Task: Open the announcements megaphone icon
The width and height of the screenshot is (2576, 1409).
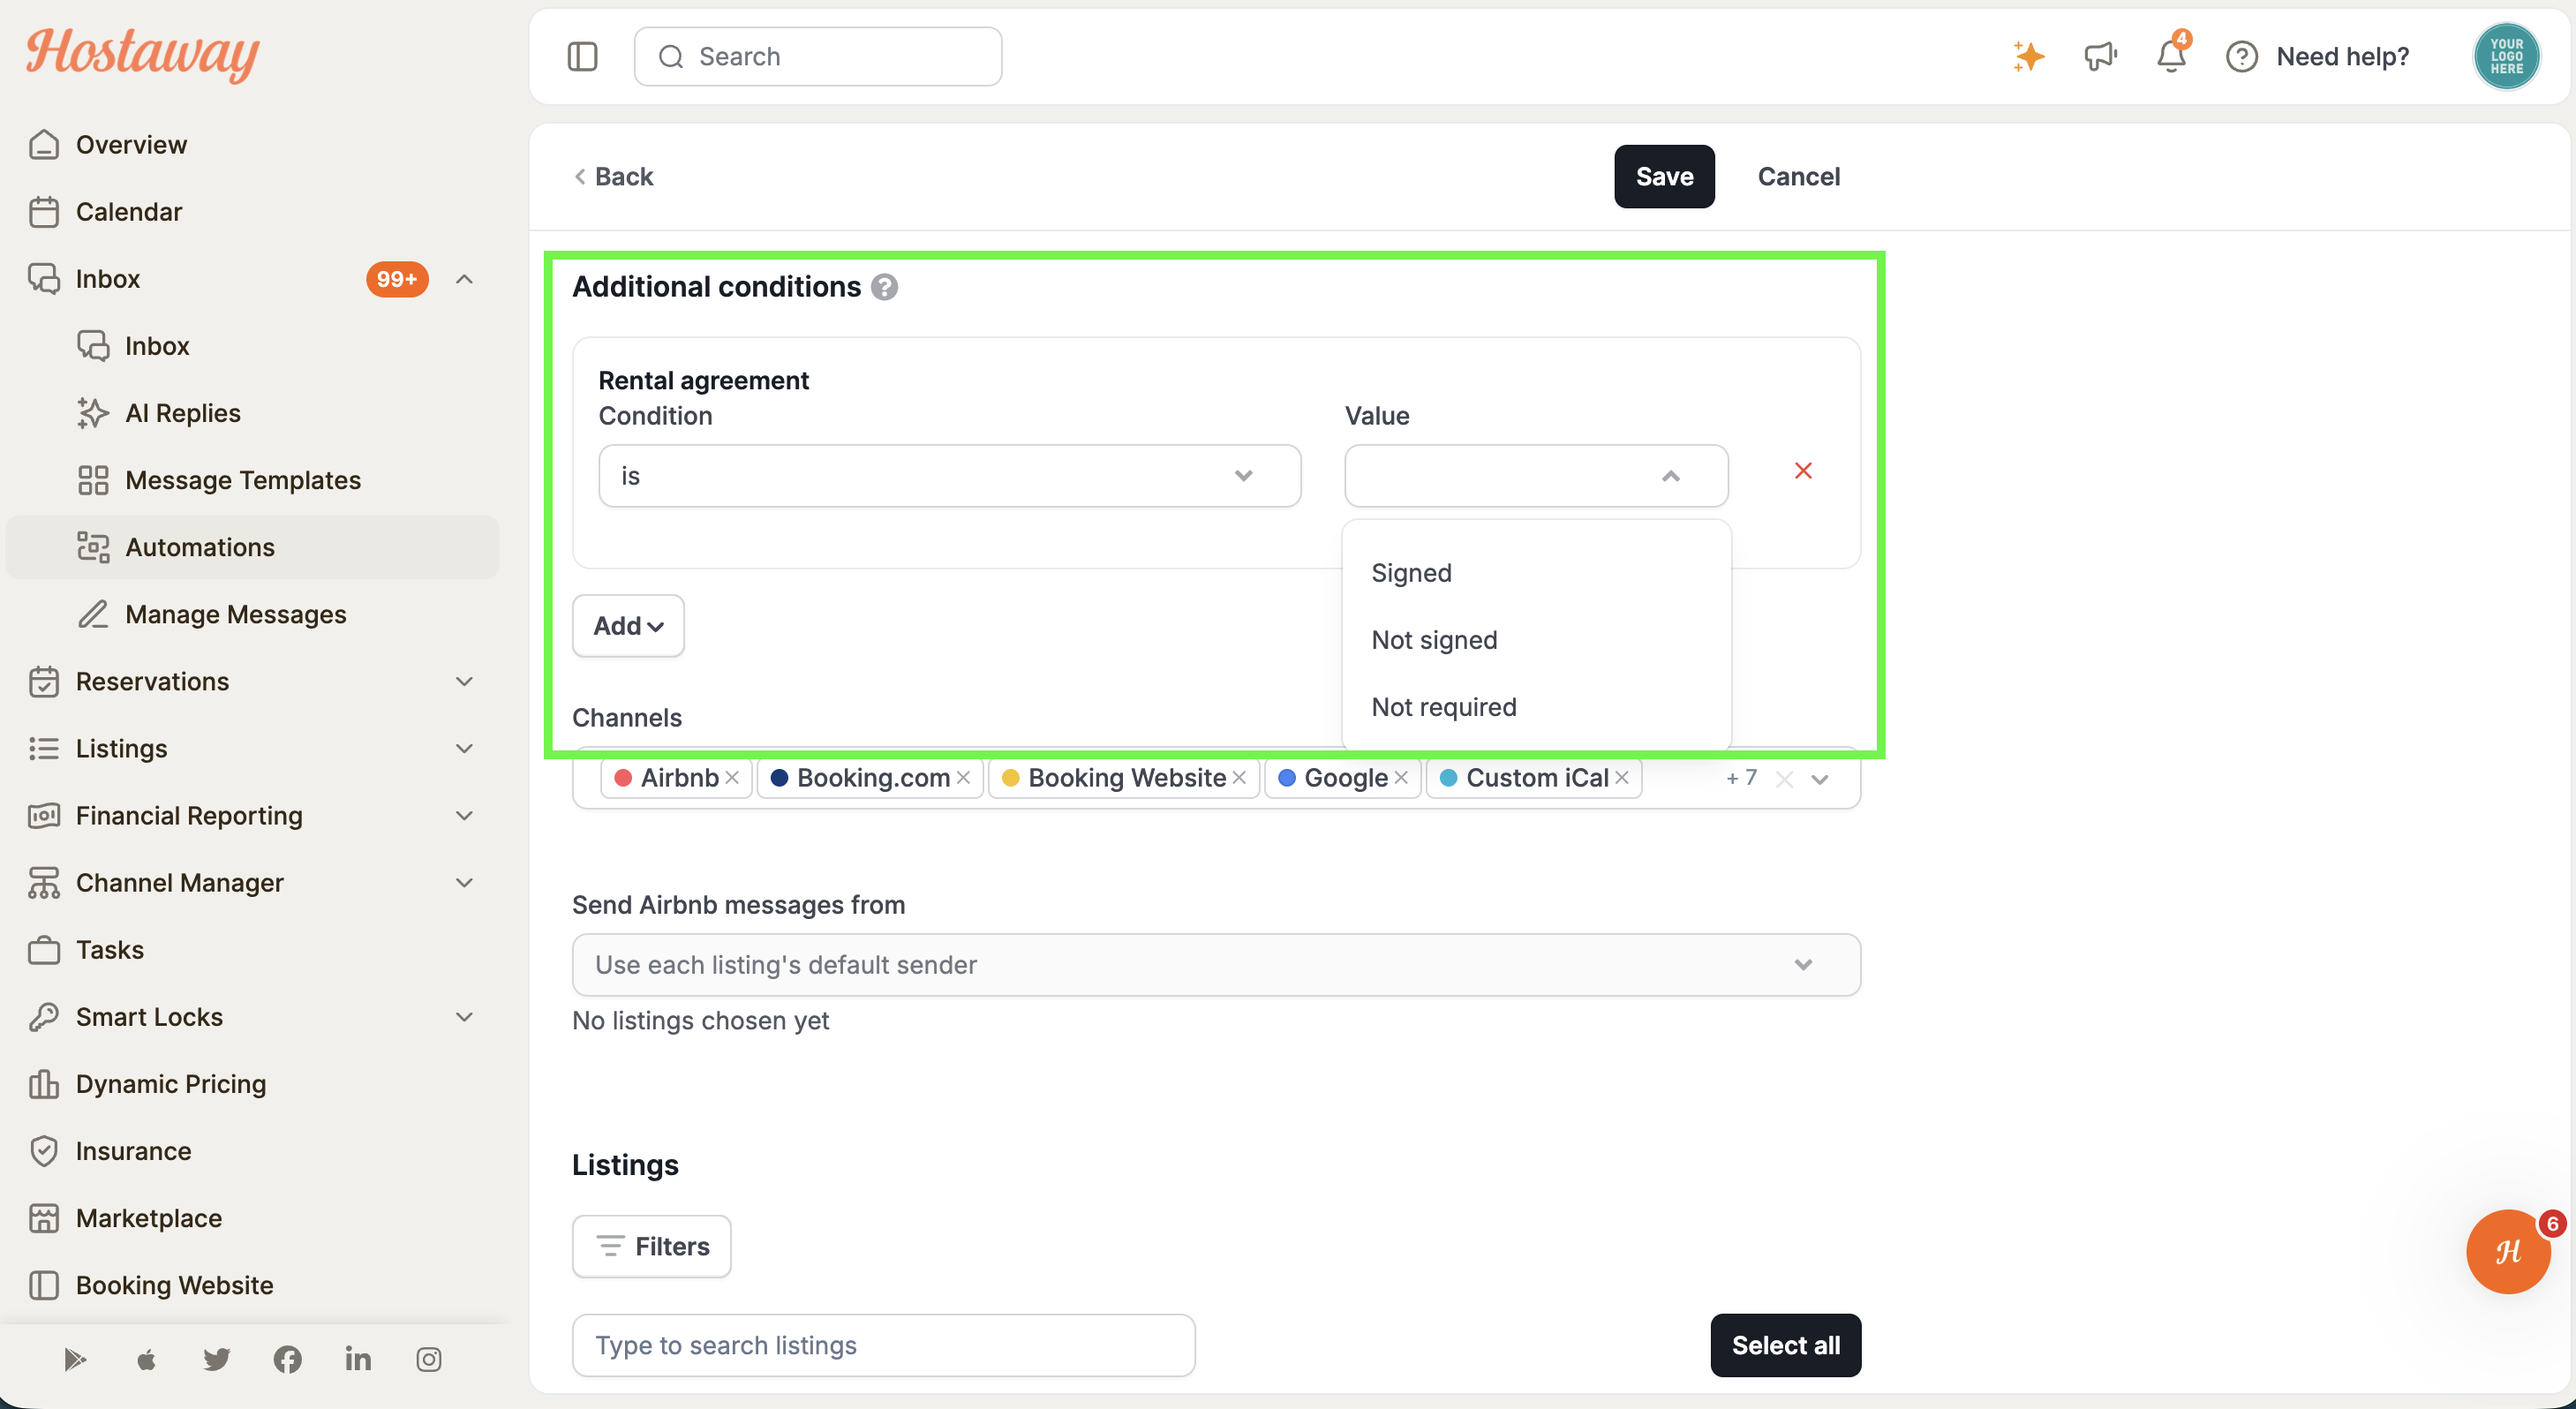Action: 2100,56
